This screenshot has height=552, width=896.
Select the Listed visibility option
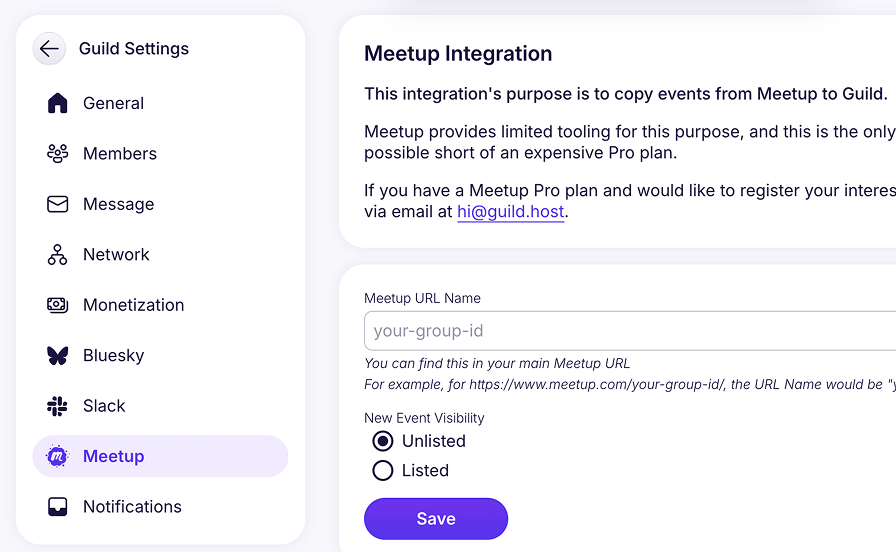(x=383, y=470)
